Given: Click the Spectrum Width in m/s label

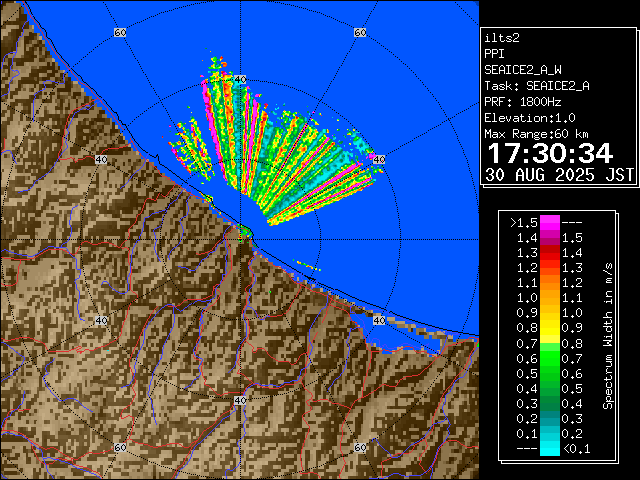Looking at the screenshot, I should [x=607, y=330].
